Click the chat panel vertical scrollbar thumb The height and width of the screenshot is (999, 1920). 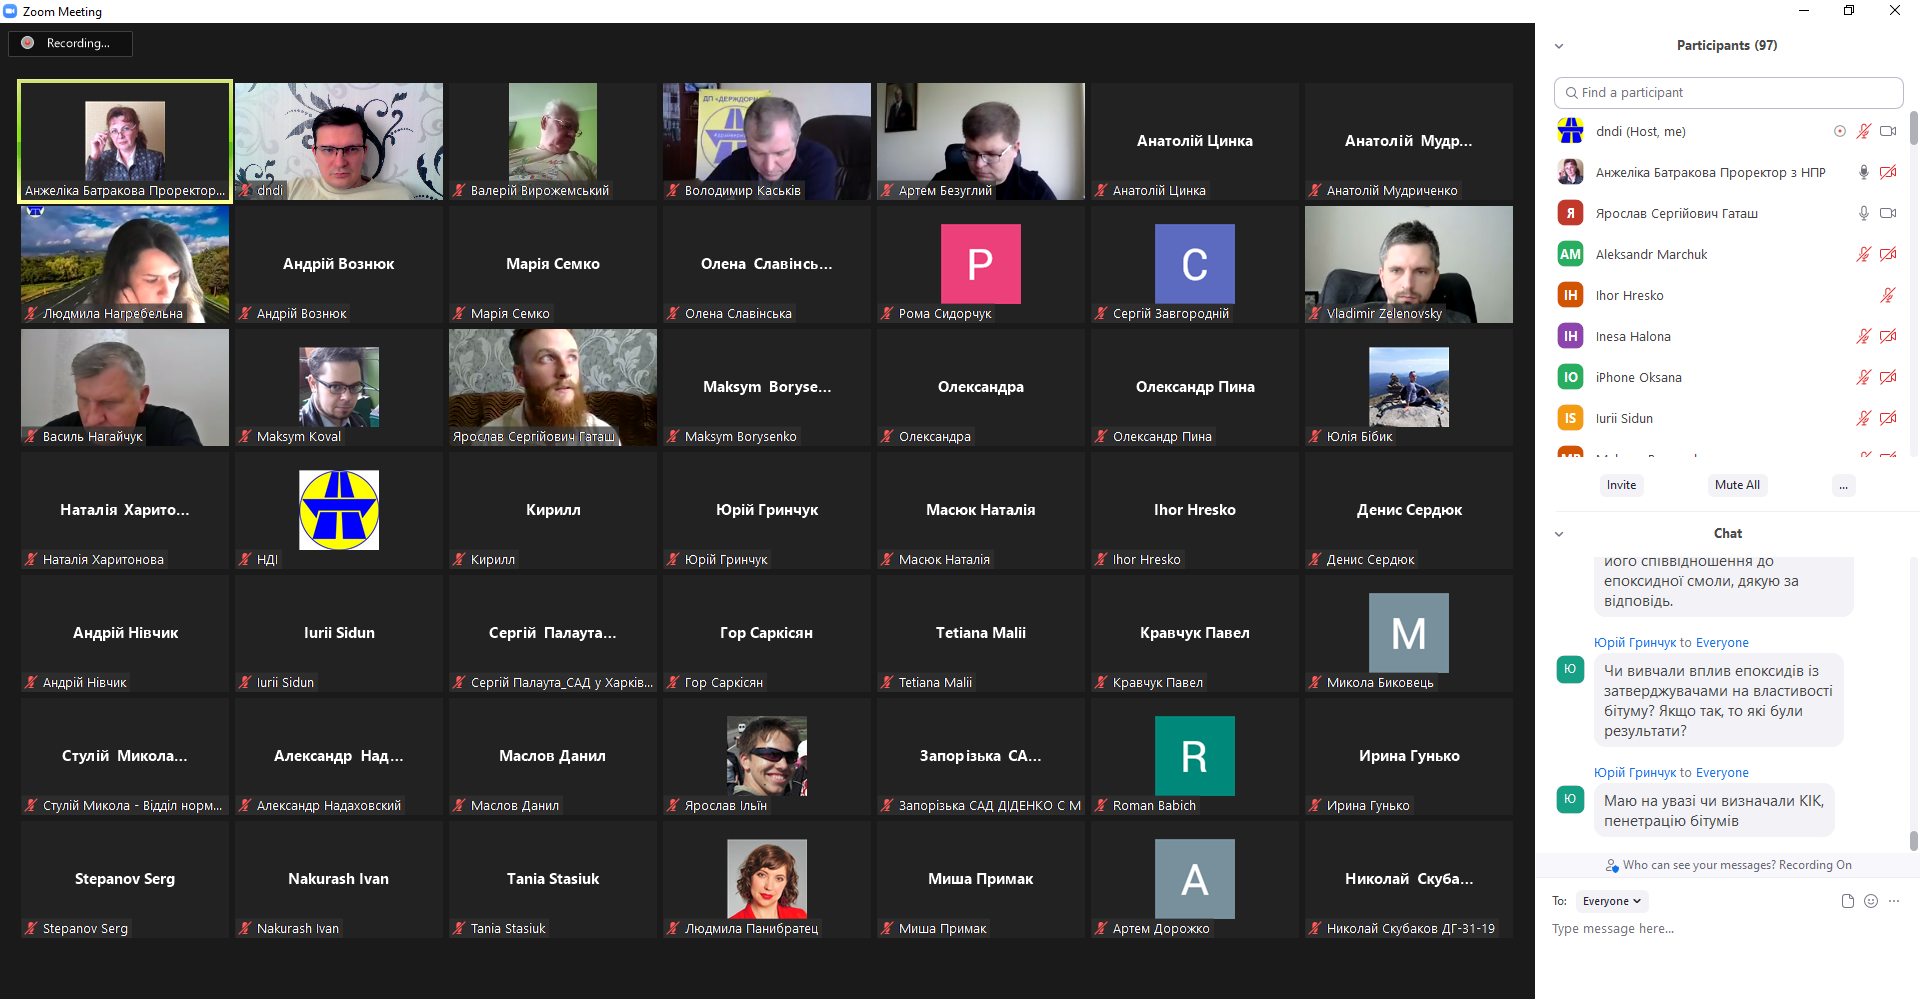click(1913, 840)
